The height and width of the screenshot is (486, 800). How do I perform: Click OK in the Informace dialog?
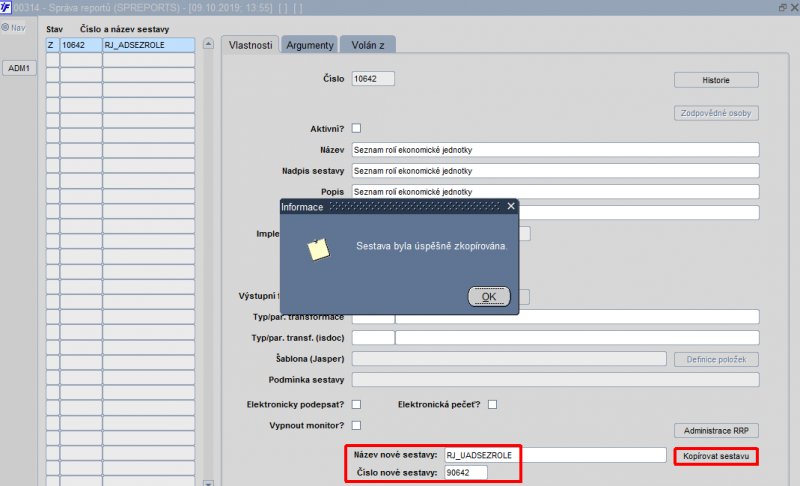(x=489, y=296)
